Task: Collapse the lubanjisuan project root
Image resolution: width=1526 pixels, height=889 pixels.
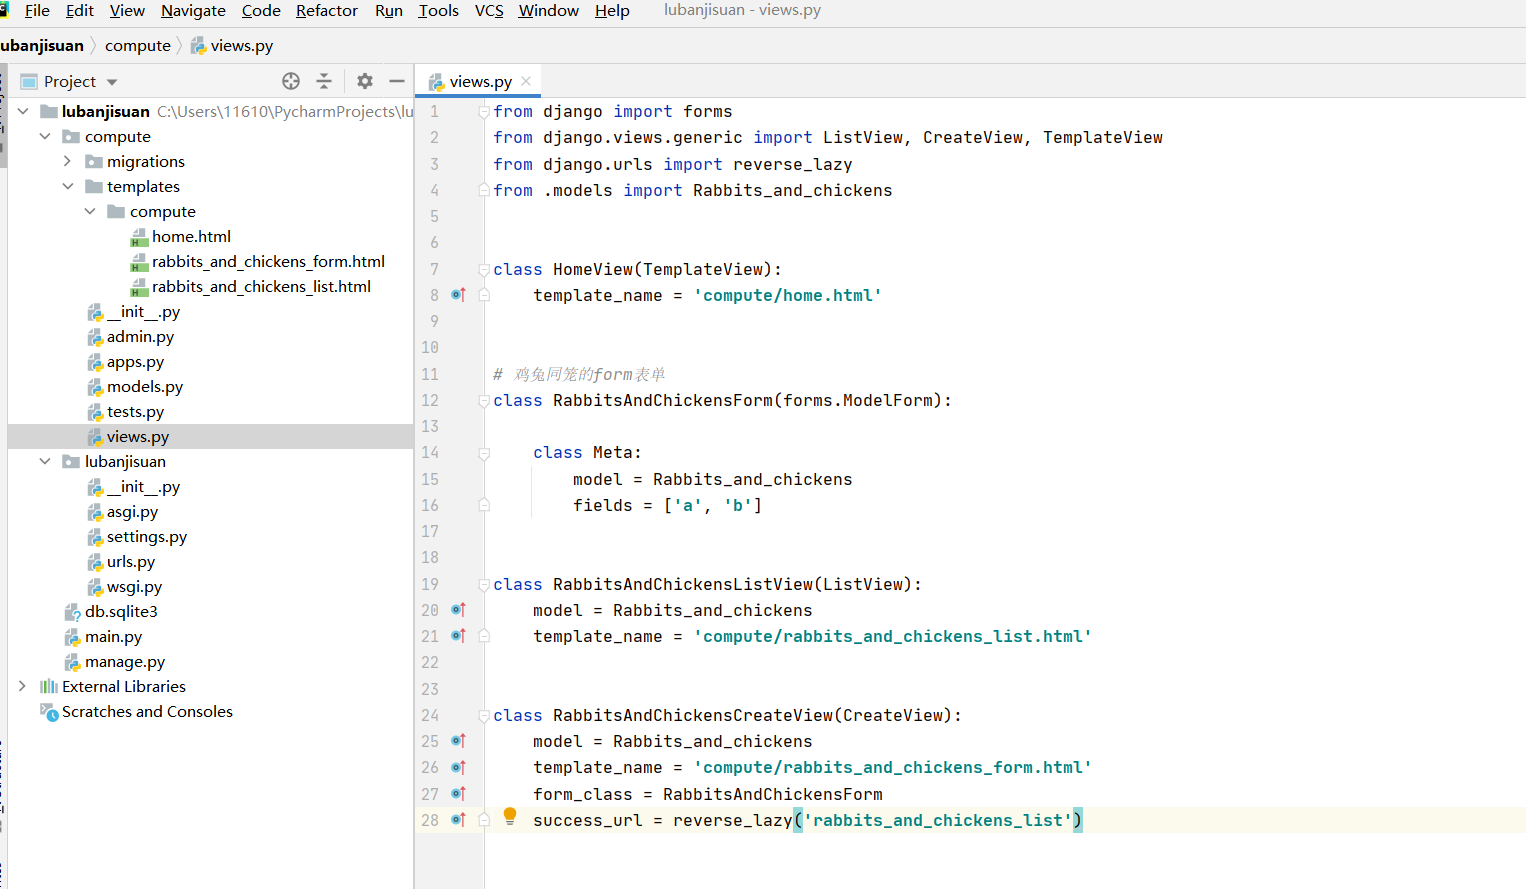Action: click(23, 111)
